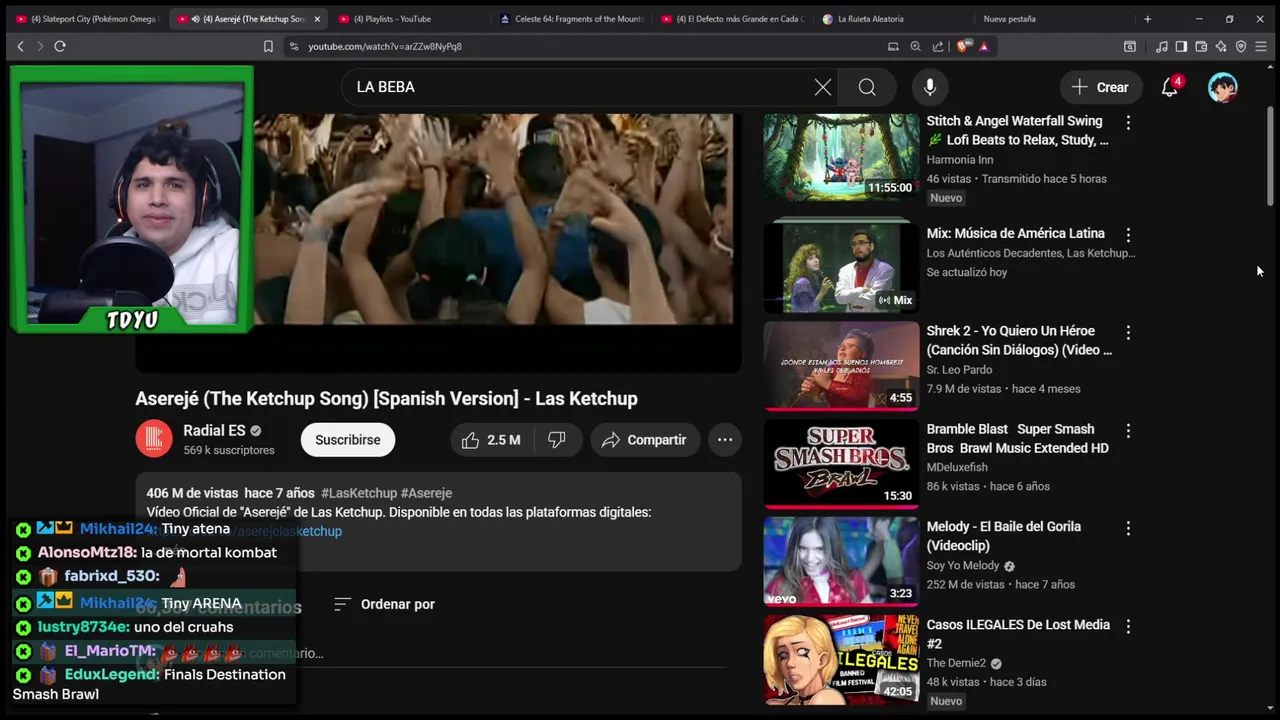The height and width of the screenshot is (720, 1280).
Task: Switch to El Defecto más Grande tab
Action: (732, 19)
